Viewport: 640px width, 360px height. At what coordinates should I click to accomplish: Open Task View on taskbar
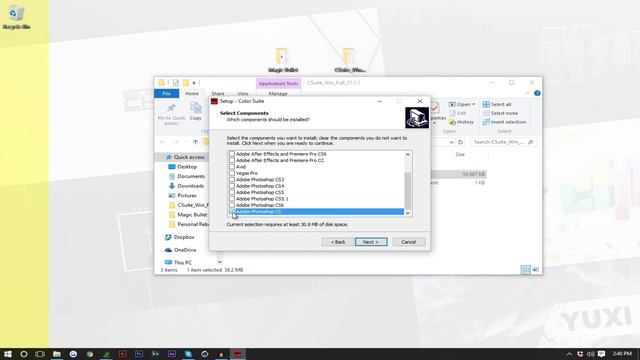pos(40,354)
